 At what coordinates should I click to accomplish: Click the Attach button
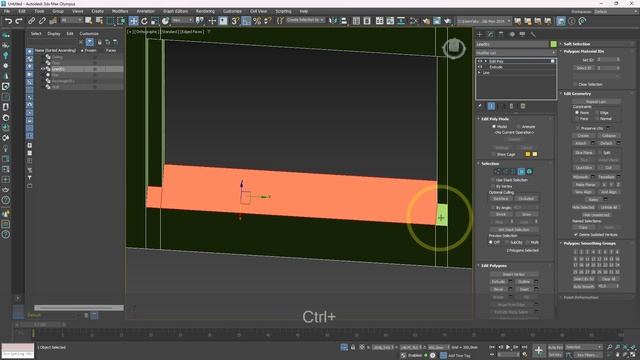[581, 143]
